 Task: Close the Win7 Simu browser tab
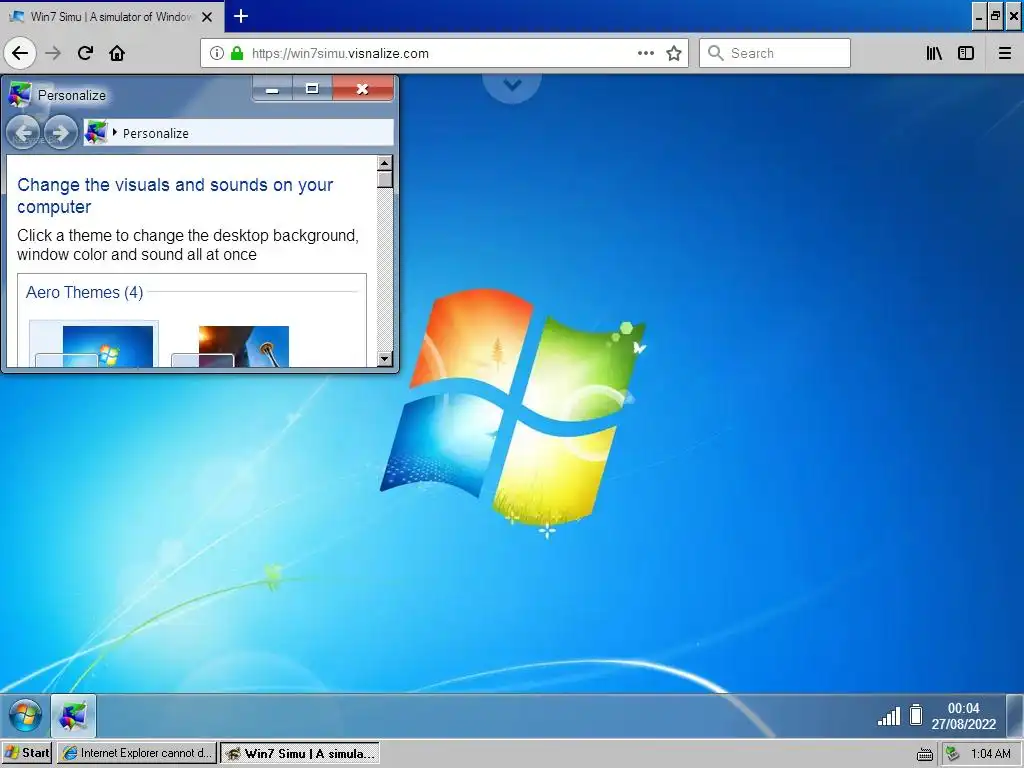click(x=207, y=17)
